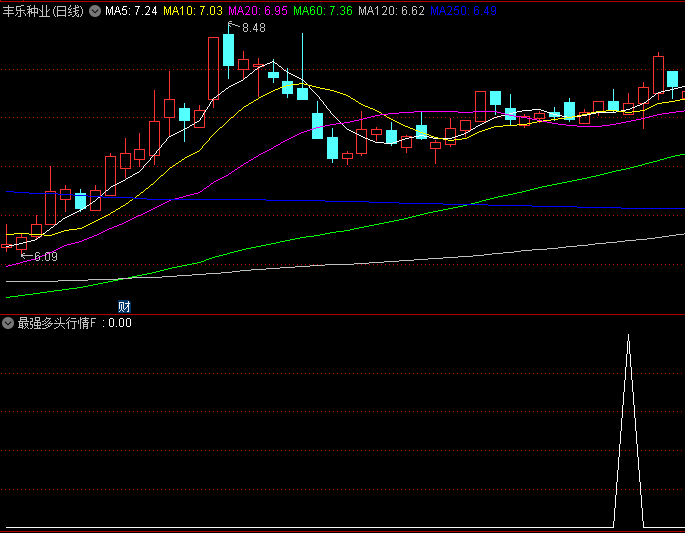
Task: Select the MA20: 6.95 label
Action: pos(258,11)
